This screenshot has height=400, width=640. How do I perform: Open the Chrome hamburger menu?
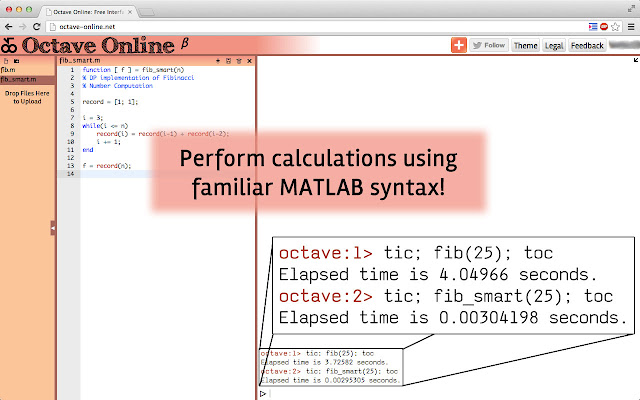click(x=631, y=27)
